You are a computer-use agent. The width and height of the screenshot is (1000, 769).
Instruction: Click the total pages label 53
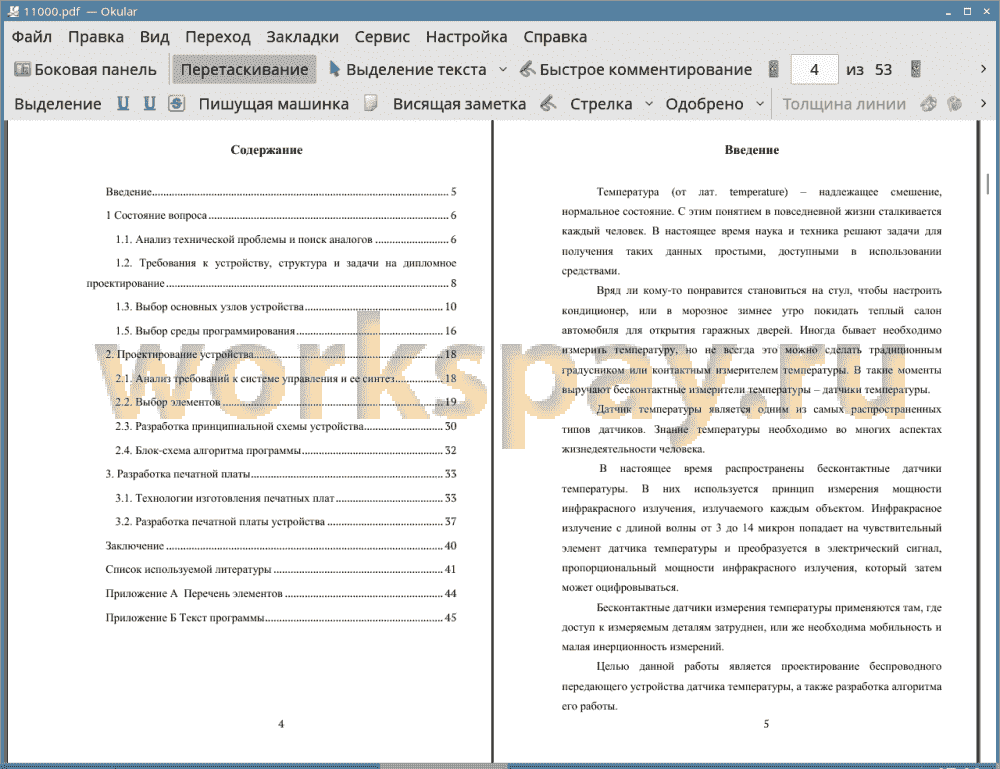[883, 70]
